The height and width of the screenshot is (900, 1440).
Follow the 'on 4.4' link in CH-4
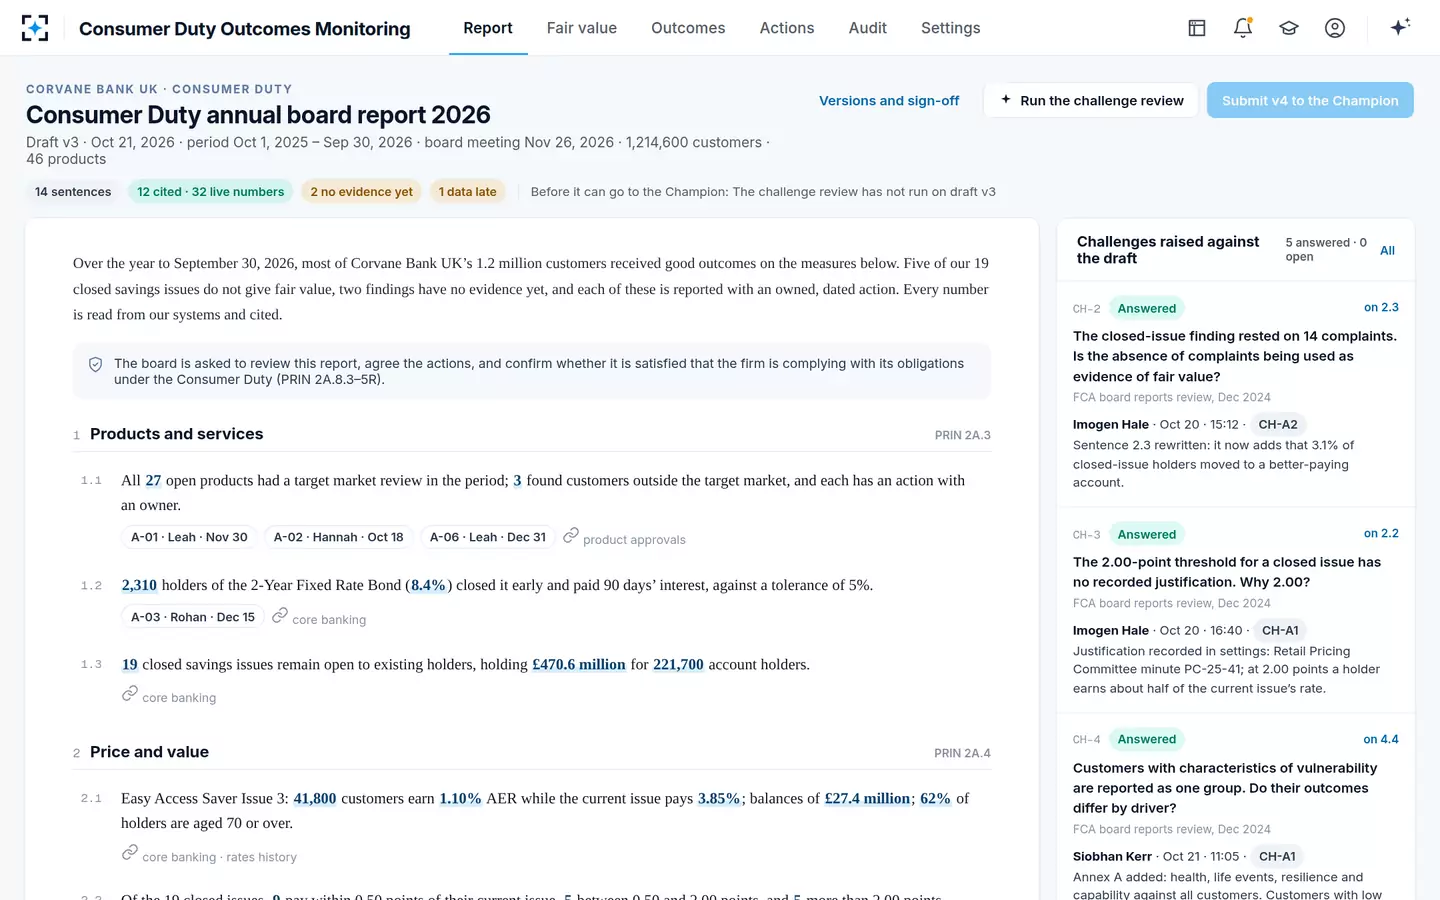click(x=1381, y=739)
